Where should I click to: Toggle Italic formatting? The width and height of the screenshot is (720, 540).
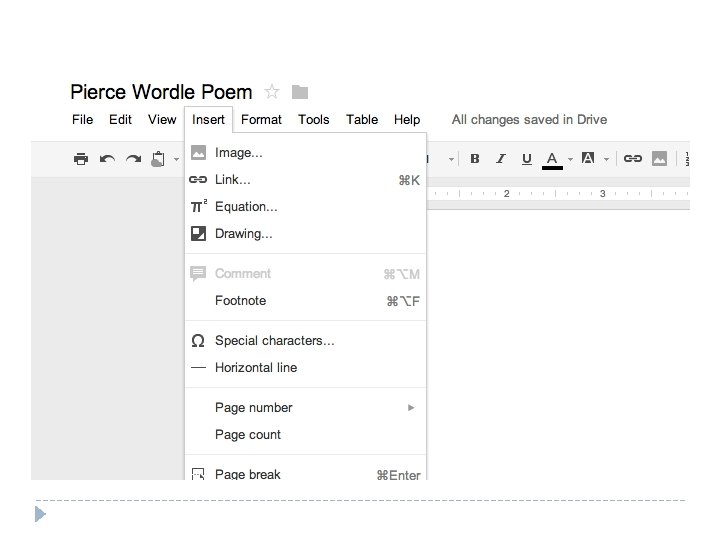click(x=501, y=159)
